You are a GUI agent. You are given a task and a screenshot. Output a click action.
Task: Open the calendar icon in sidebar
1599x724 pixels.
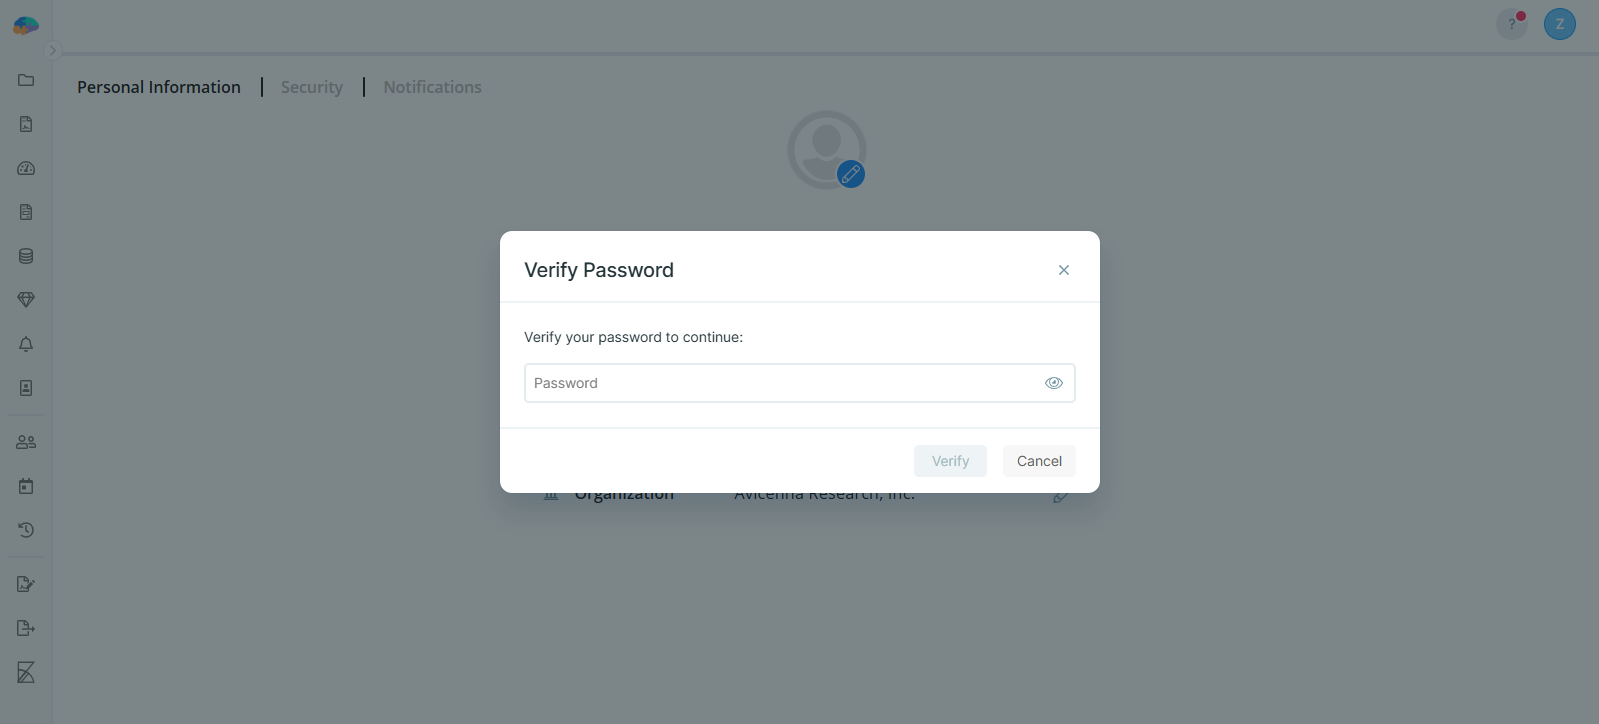point(26,486)
